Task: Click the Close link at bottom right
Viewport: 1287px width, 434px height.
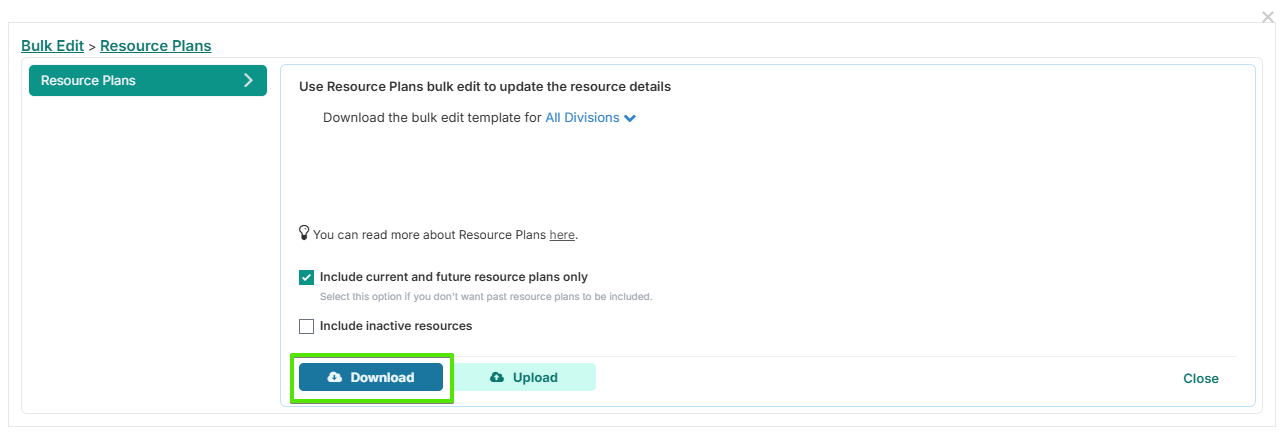Action: 1200,378
